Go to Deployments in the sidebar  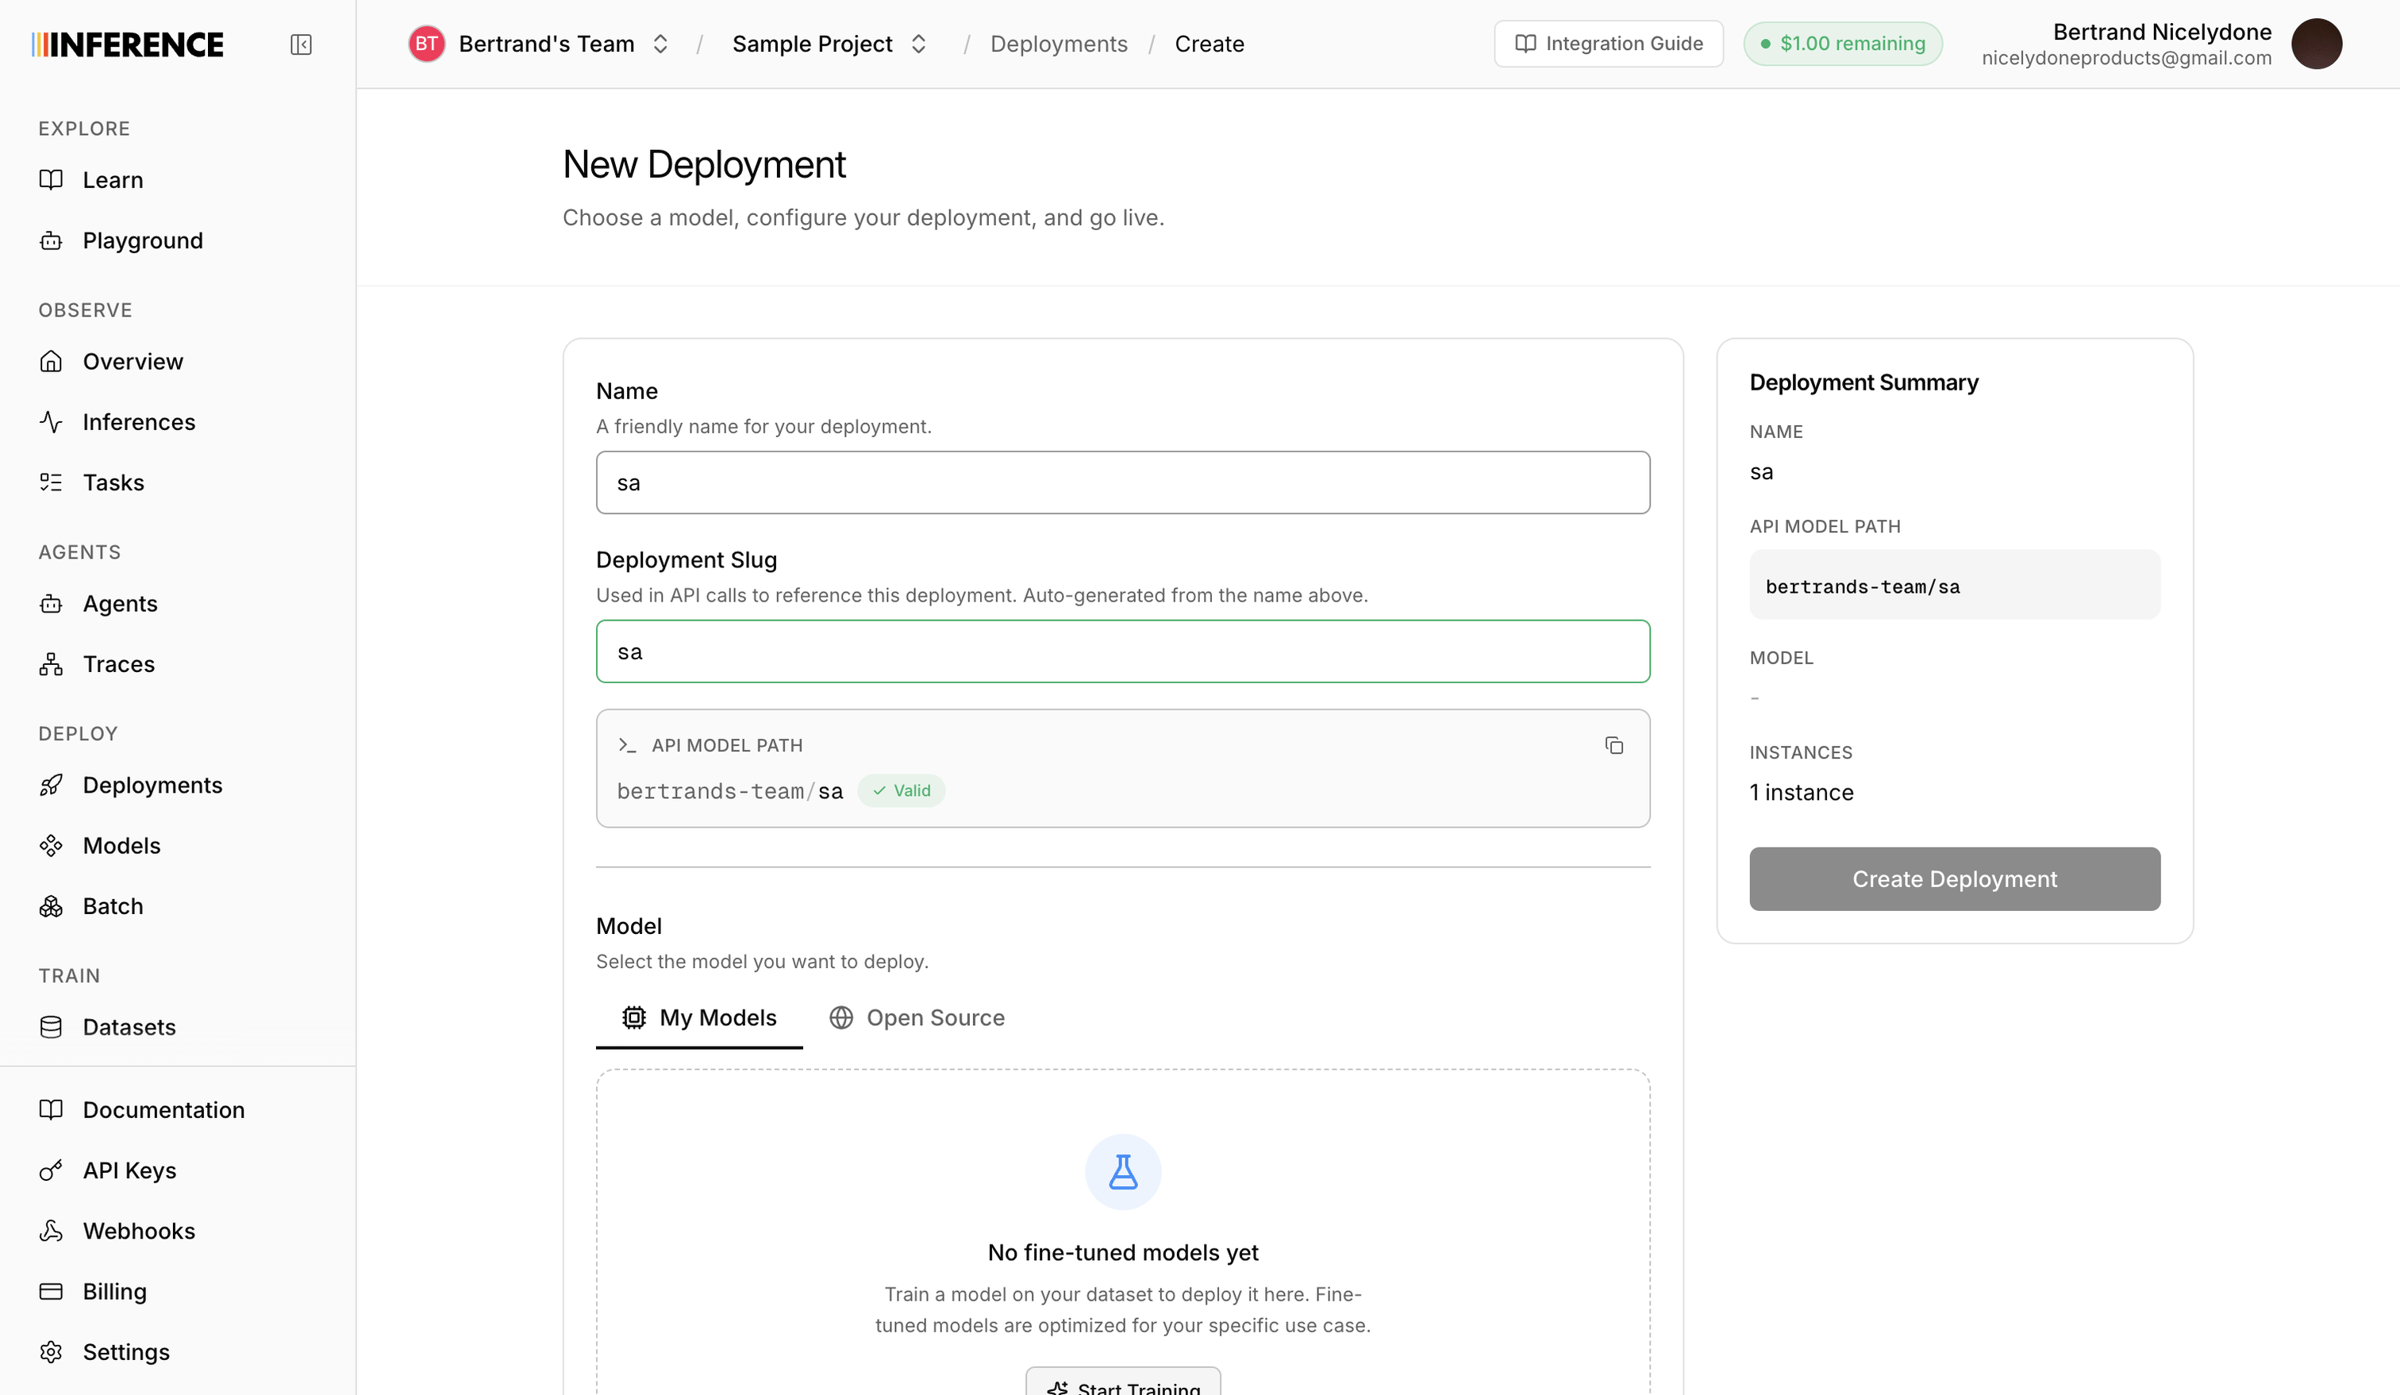pyautogui.click(x=153, y=785)
